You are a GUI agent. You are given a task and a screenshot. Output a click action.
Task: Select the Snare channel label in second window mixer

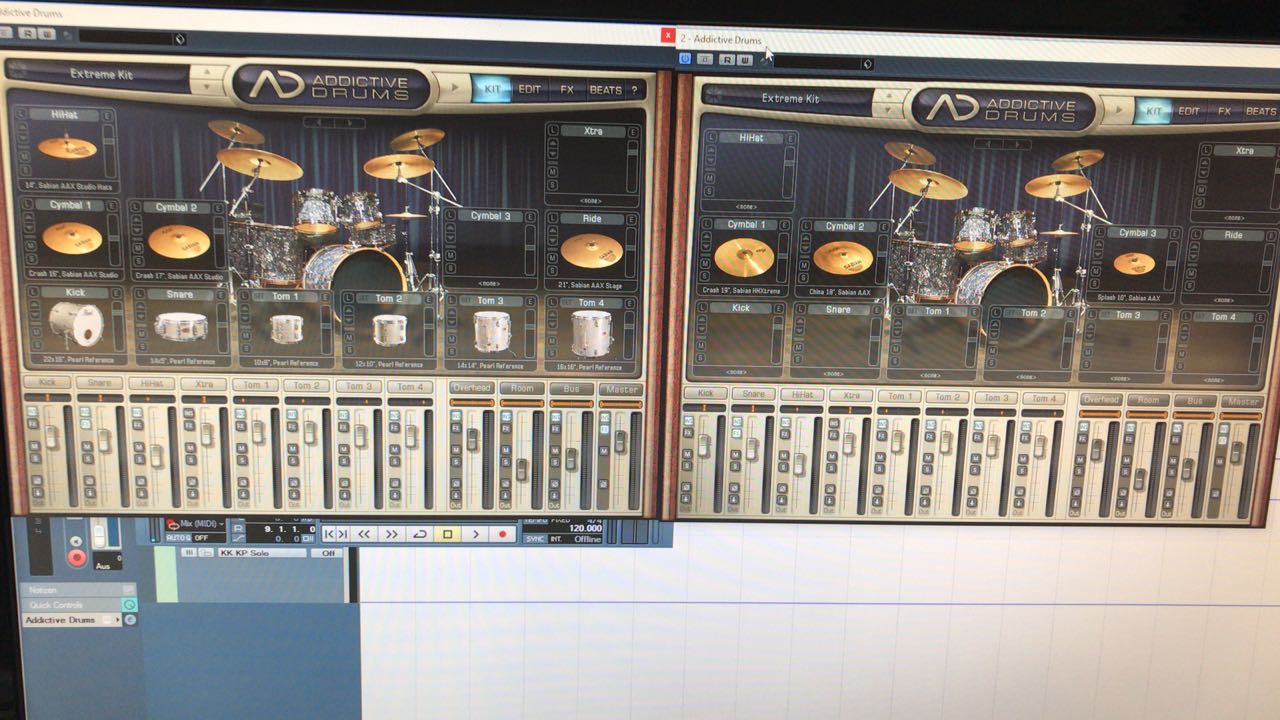755,394
